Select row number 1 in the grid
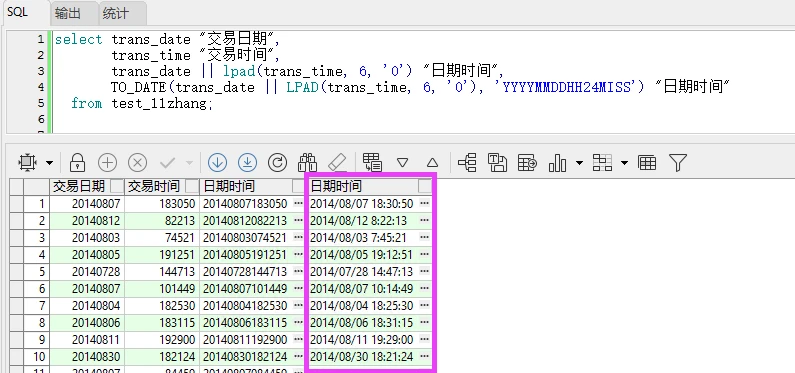 (37, 204)
